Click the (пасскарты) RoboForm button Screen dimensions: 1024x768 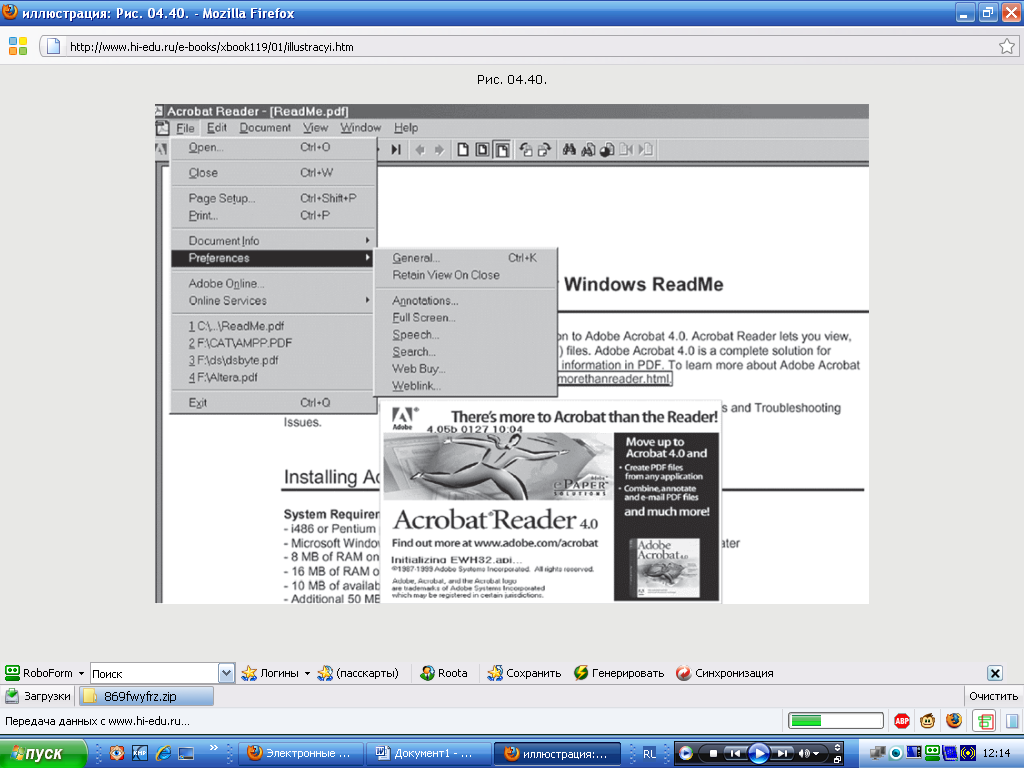(358, 673)
